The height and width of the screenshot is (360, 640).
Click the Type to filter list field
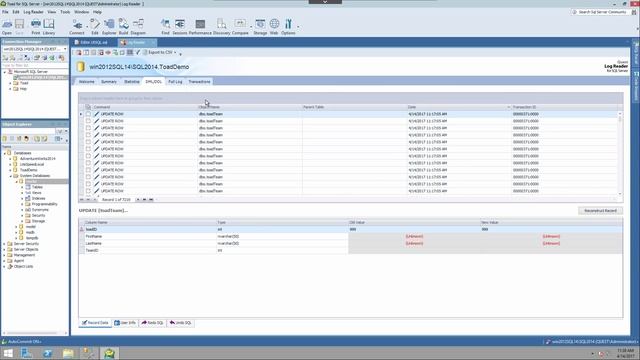point(34,65)
